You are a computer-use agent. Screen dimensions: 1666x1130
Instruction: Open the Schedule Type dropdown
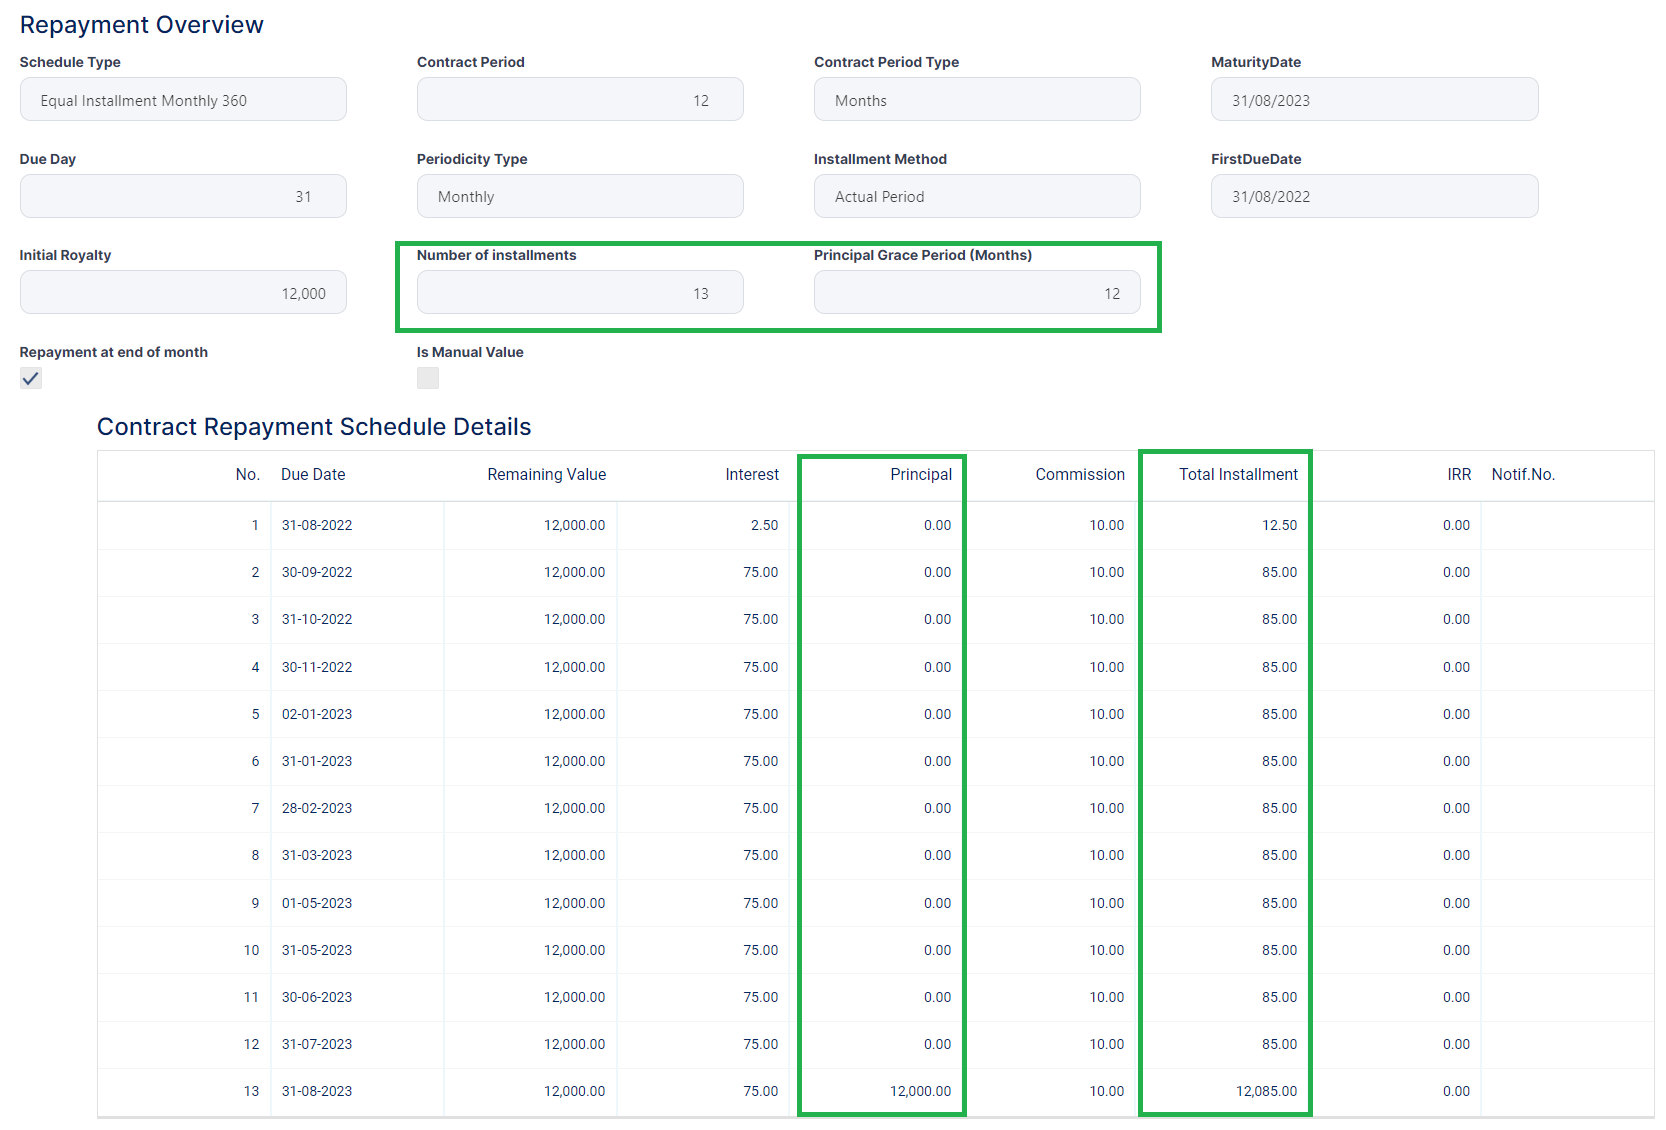pos(183,100)
